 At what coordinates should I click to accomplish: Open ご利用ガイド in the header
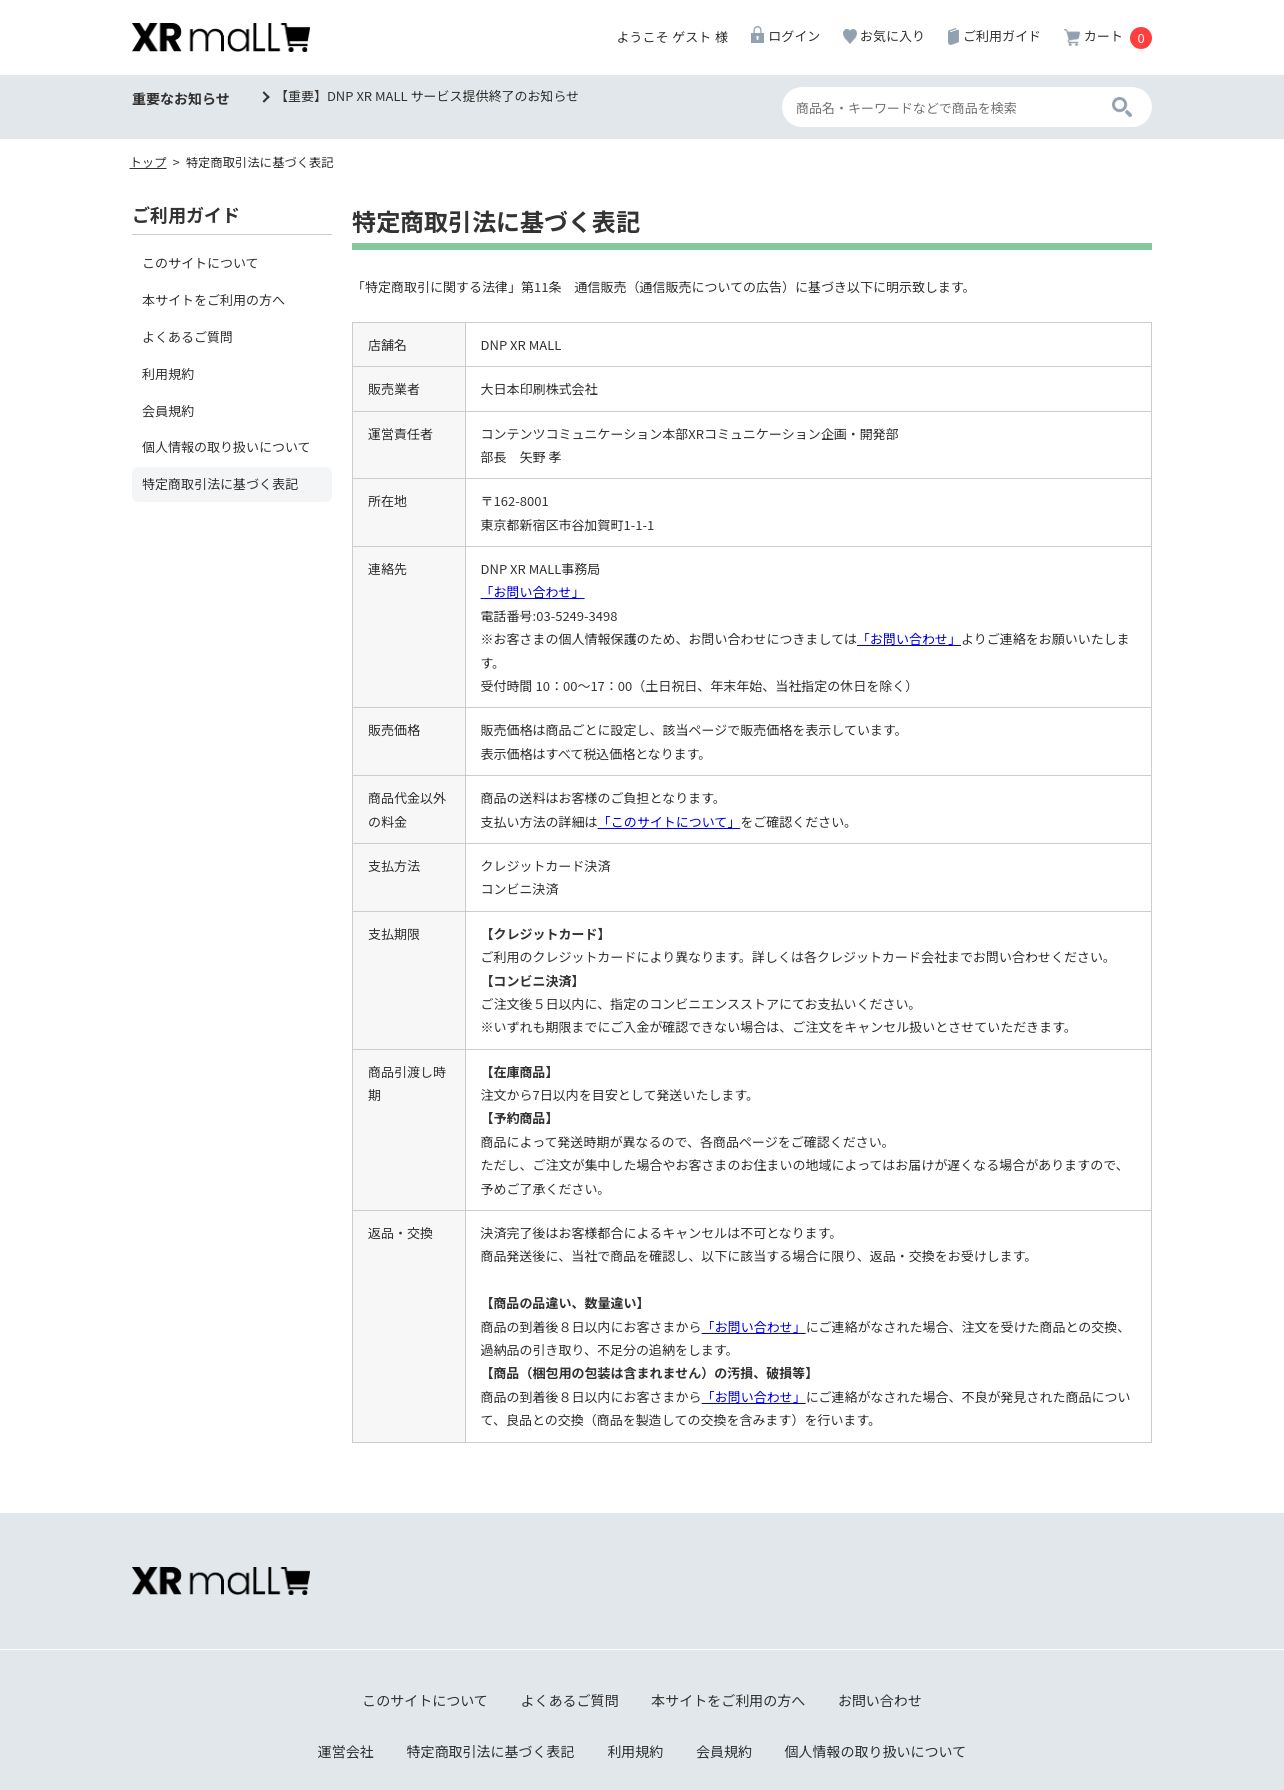(x=1002, y=36)
